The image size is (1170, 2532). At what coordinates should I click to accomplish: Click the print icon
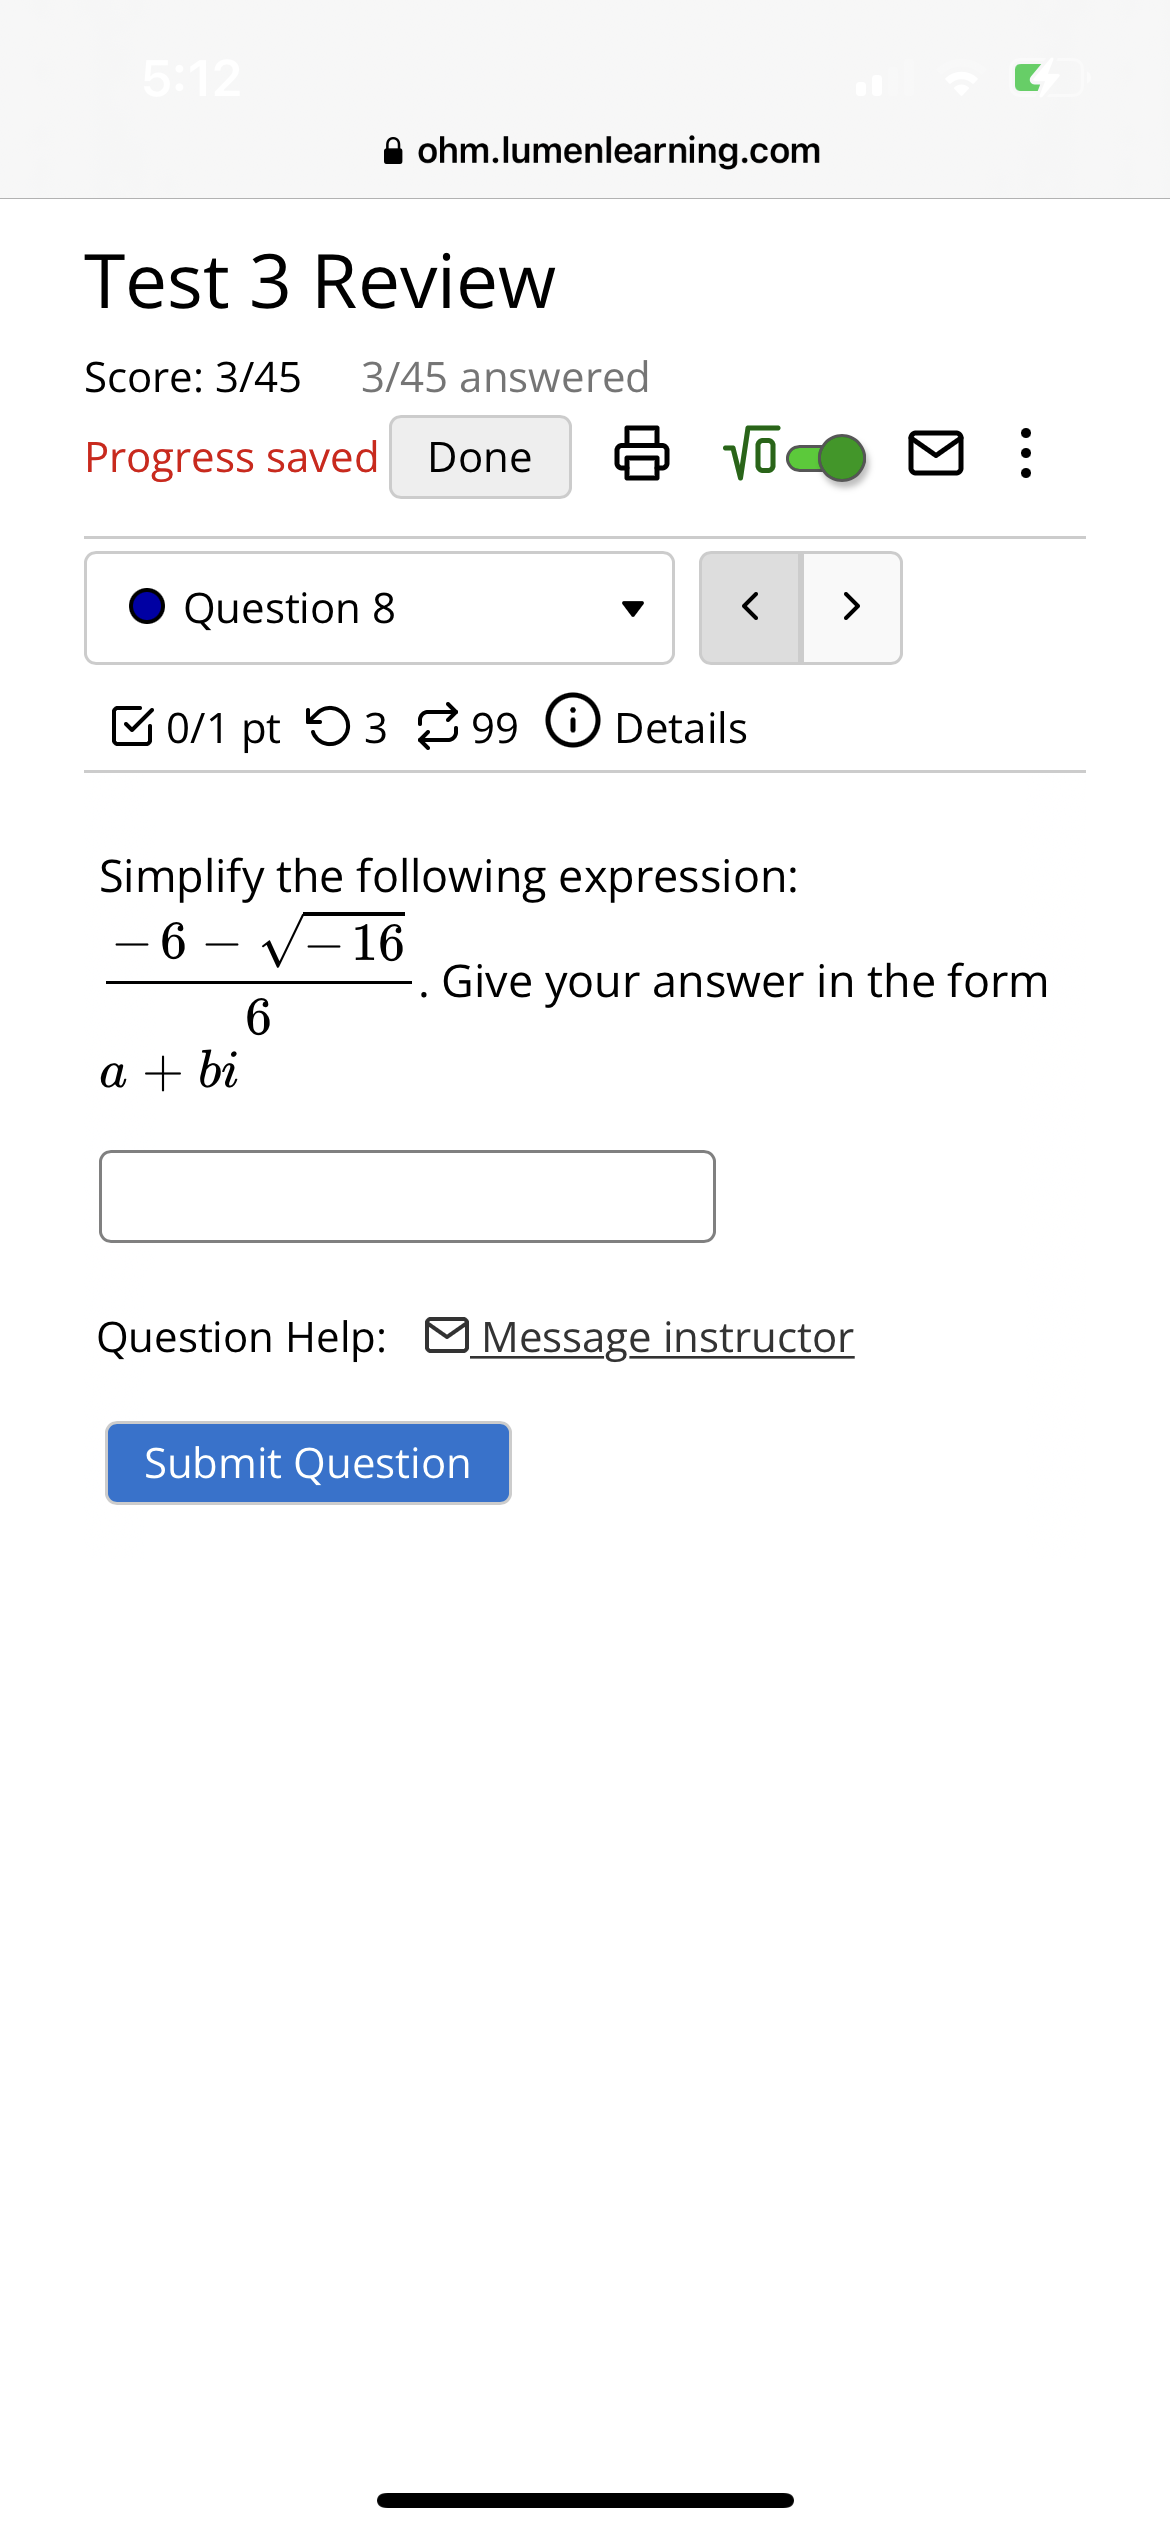[x=641, y=455]
